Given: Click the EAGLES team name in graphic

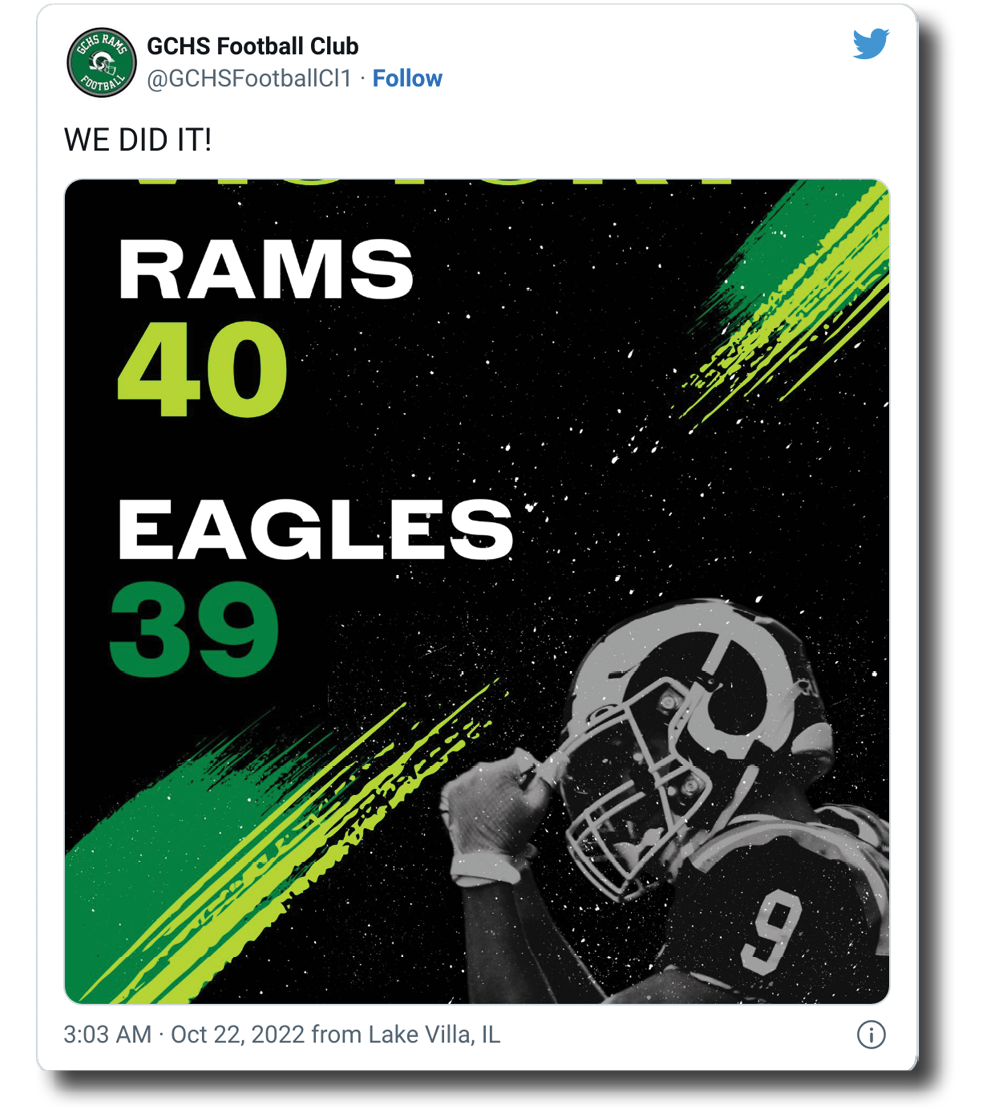Looking at the screenshot, I should (315, 530).
